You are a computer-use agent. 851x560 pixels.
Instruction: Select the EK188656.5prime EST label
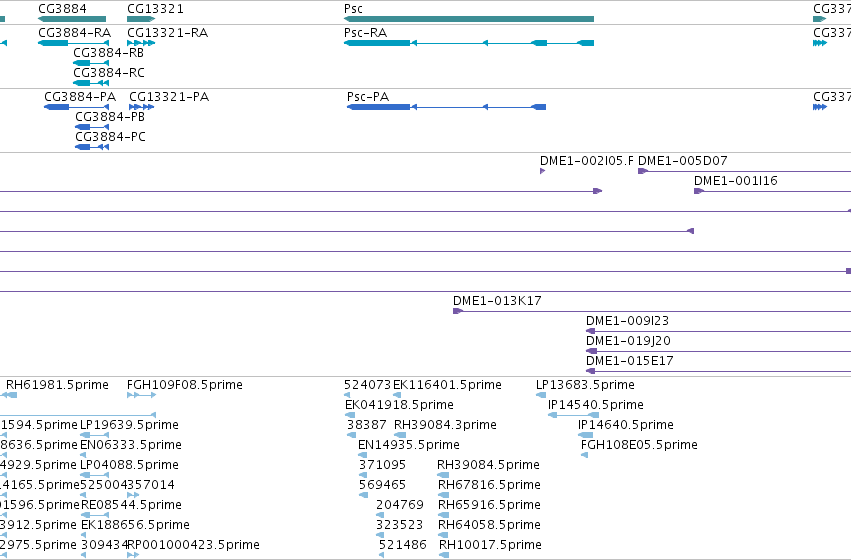pos(135,525)
